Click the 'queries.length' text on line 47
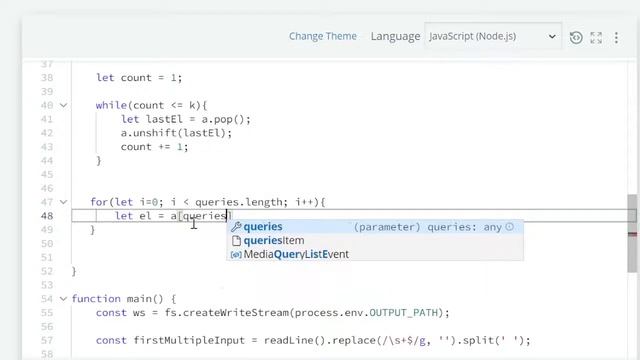The width and height of the screenshot is (640, 360). click(238, 202)
